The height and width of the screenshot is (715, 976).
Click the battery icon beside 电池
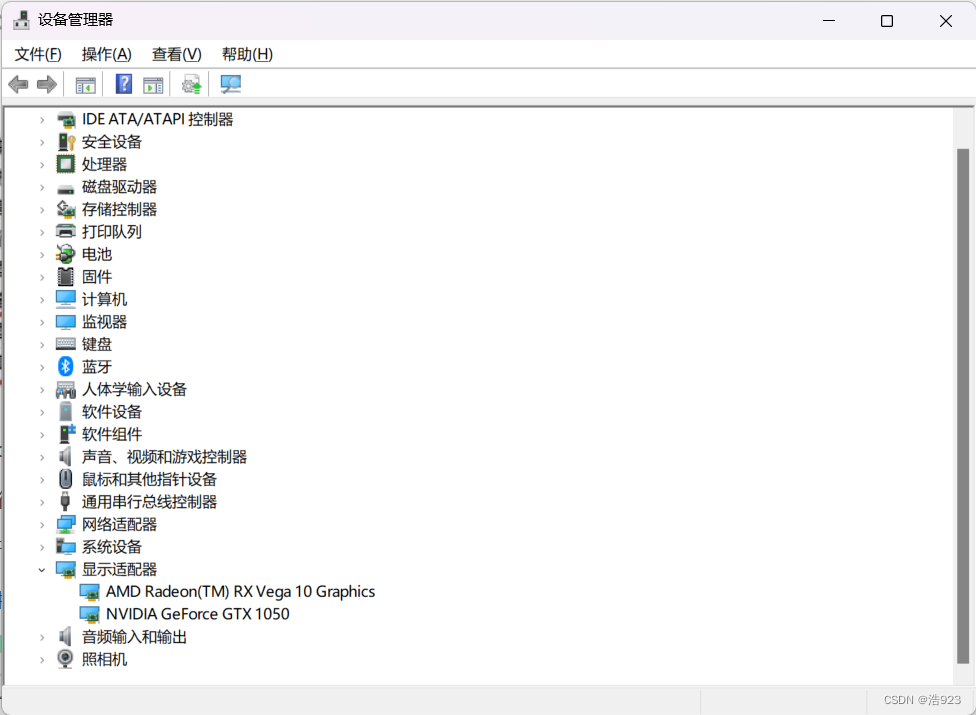pyautogui.click(x=64, y=254)
